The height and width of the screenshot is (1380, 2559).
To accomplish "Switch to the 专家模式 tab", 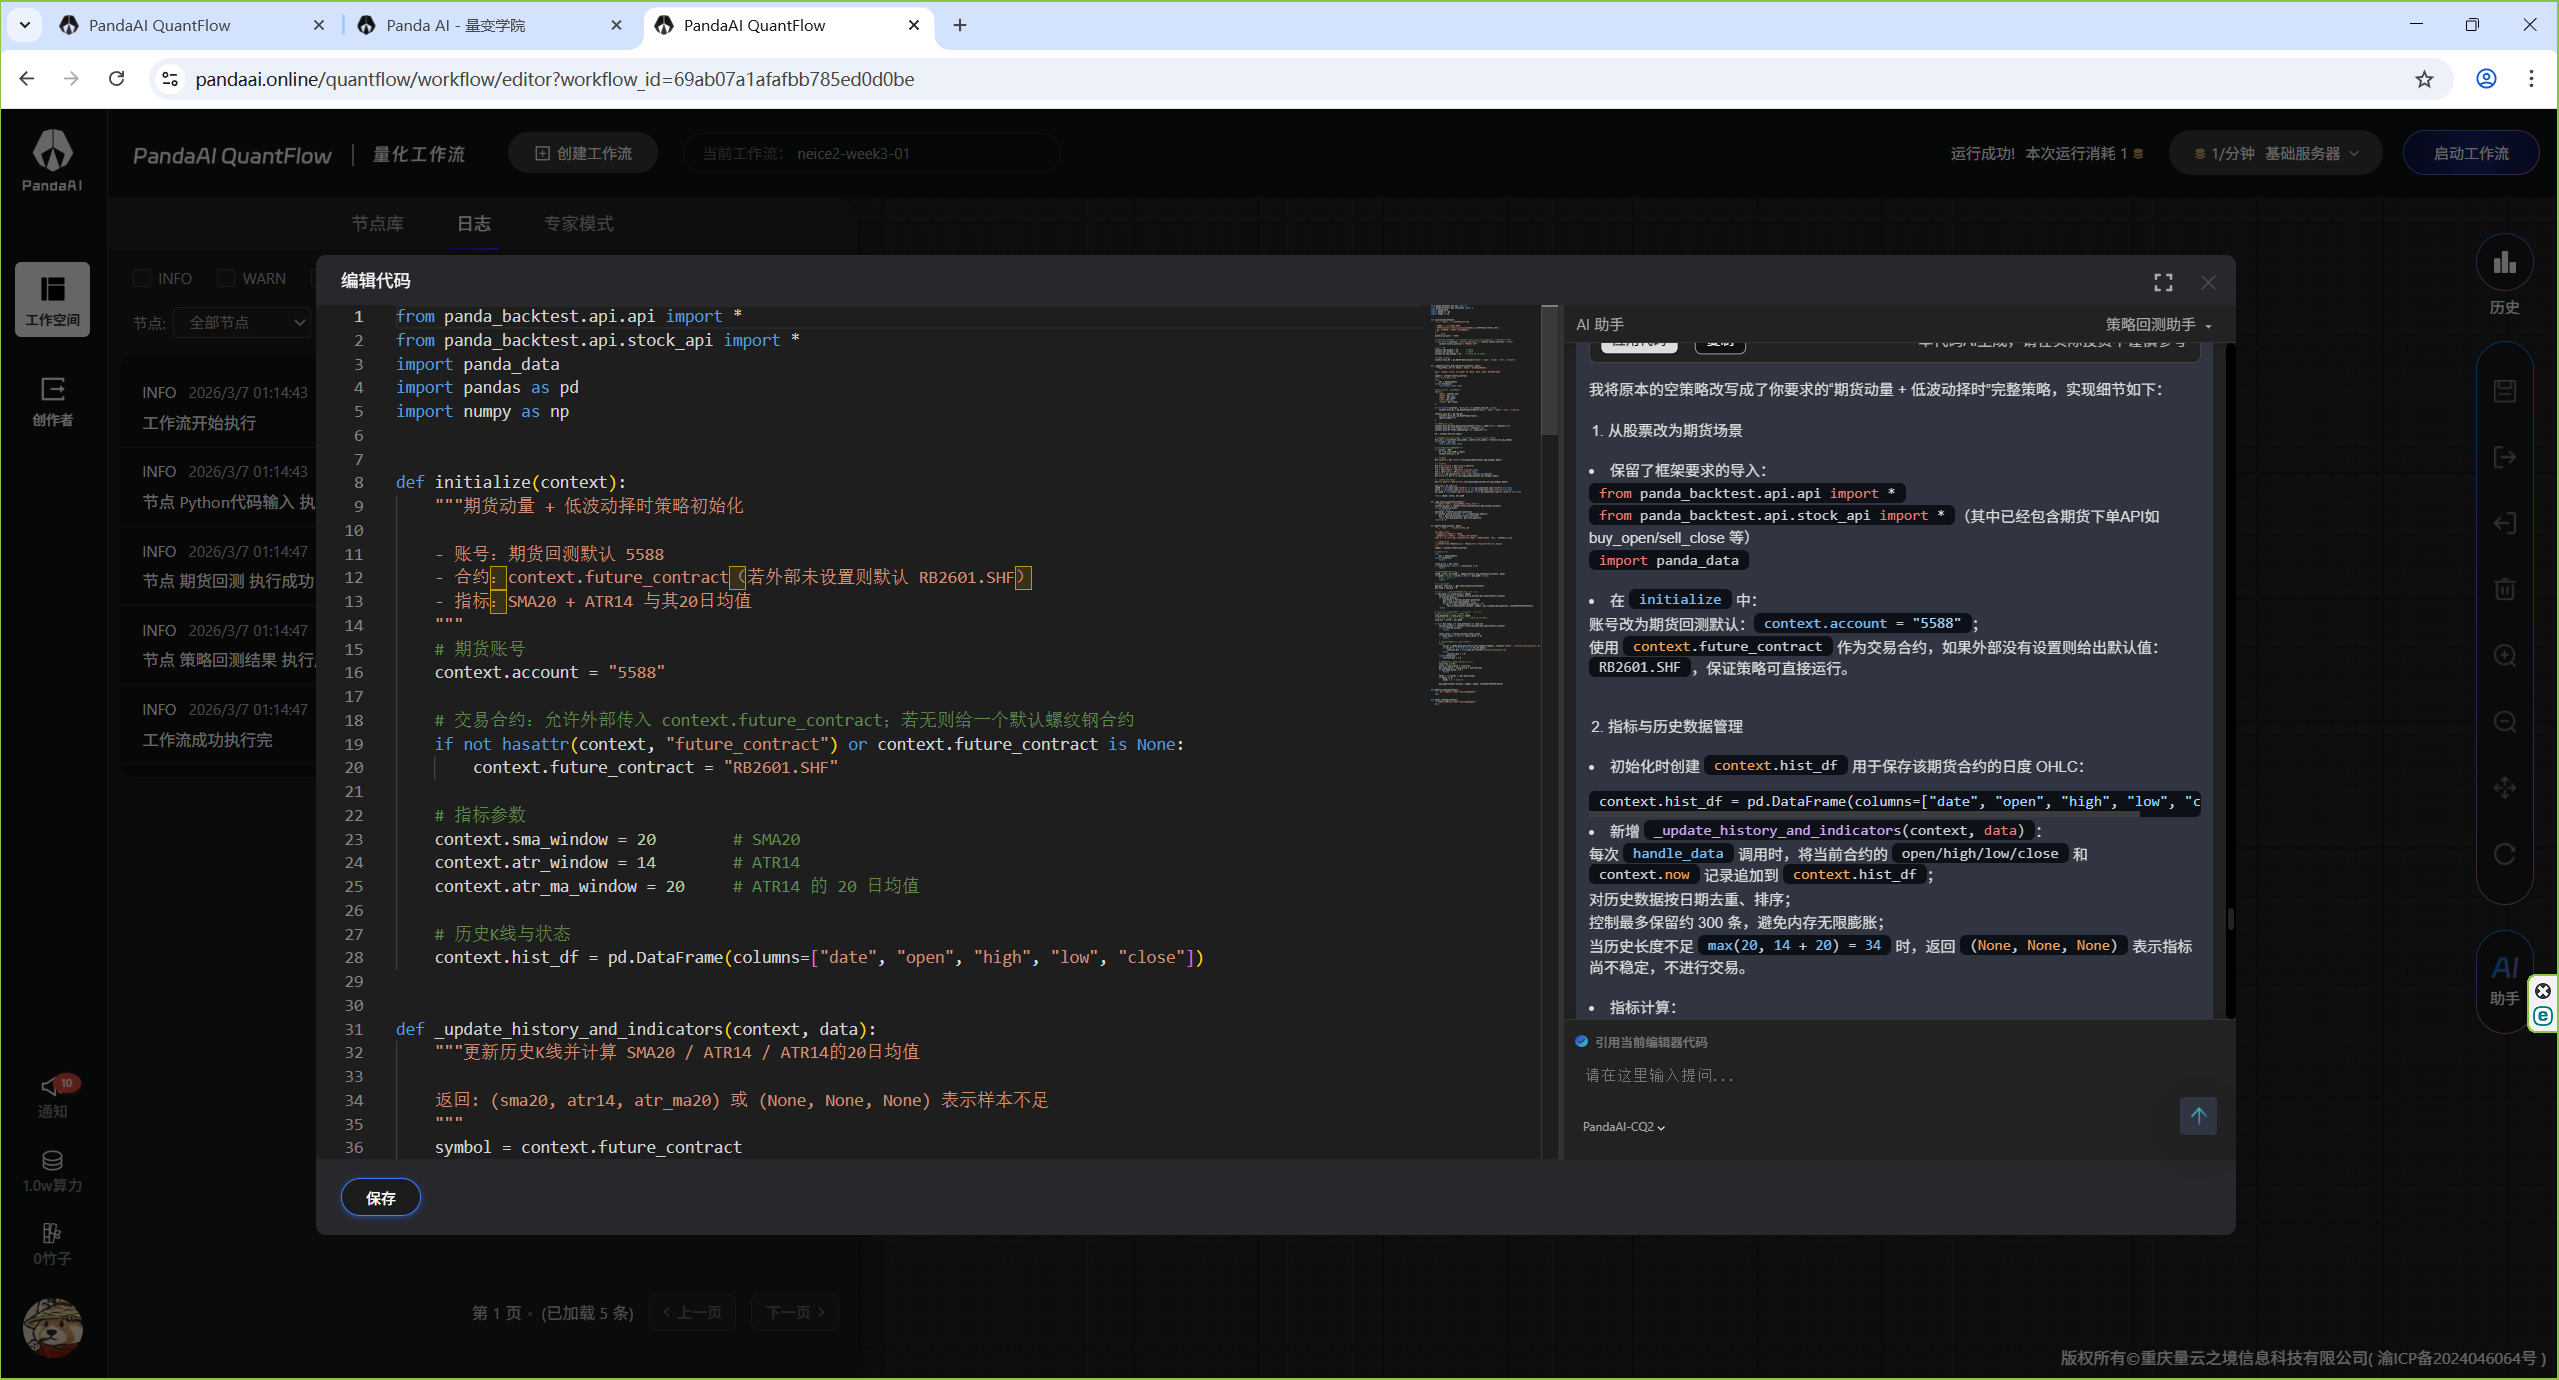I will (x=579, y=224).
